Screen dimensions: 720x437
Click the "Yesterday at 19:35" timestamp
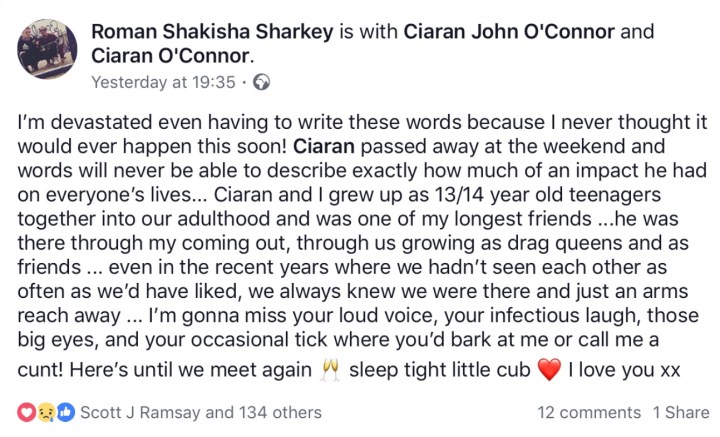click(x=163, y=82)
